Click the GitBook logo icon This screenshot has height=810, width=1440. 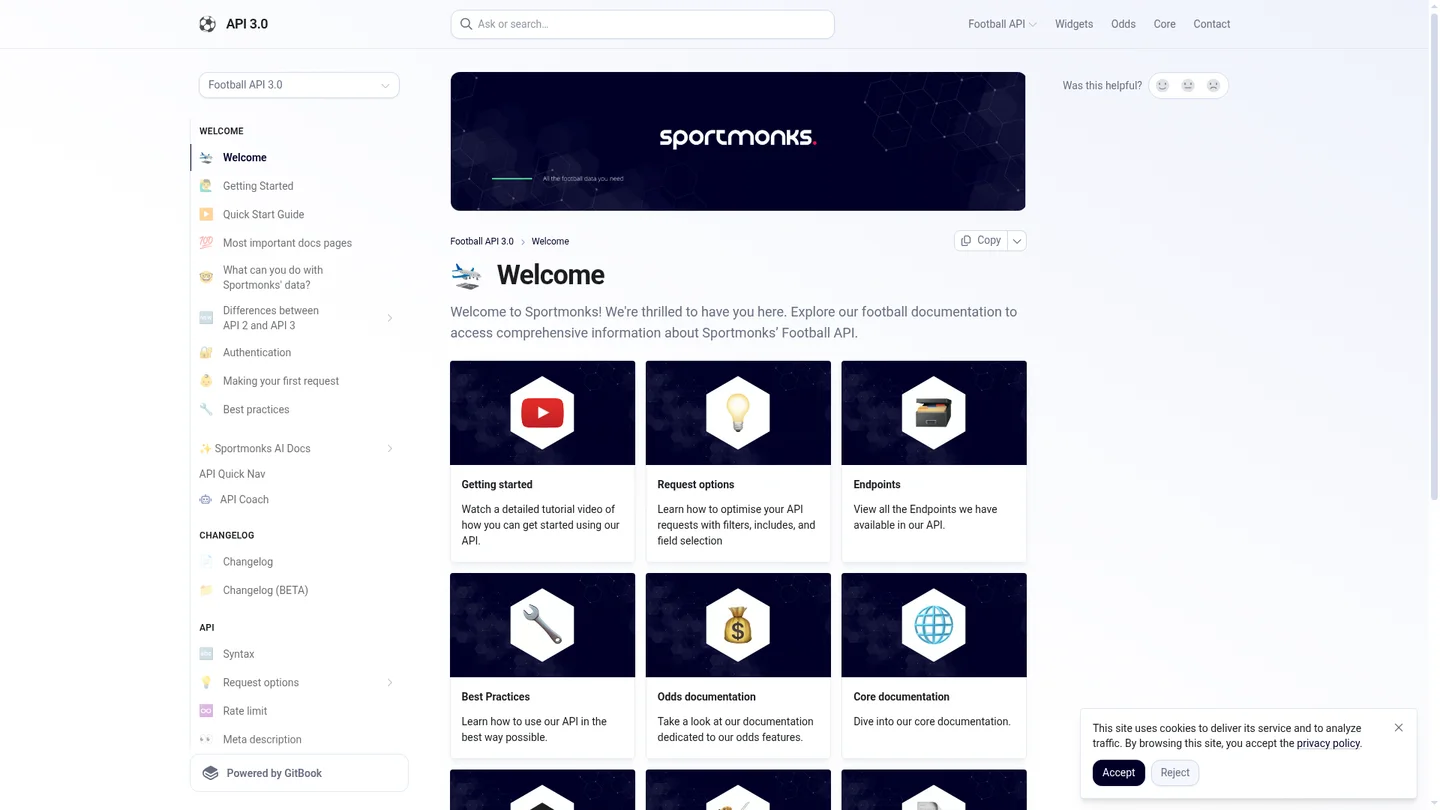[x=210, y=773]
